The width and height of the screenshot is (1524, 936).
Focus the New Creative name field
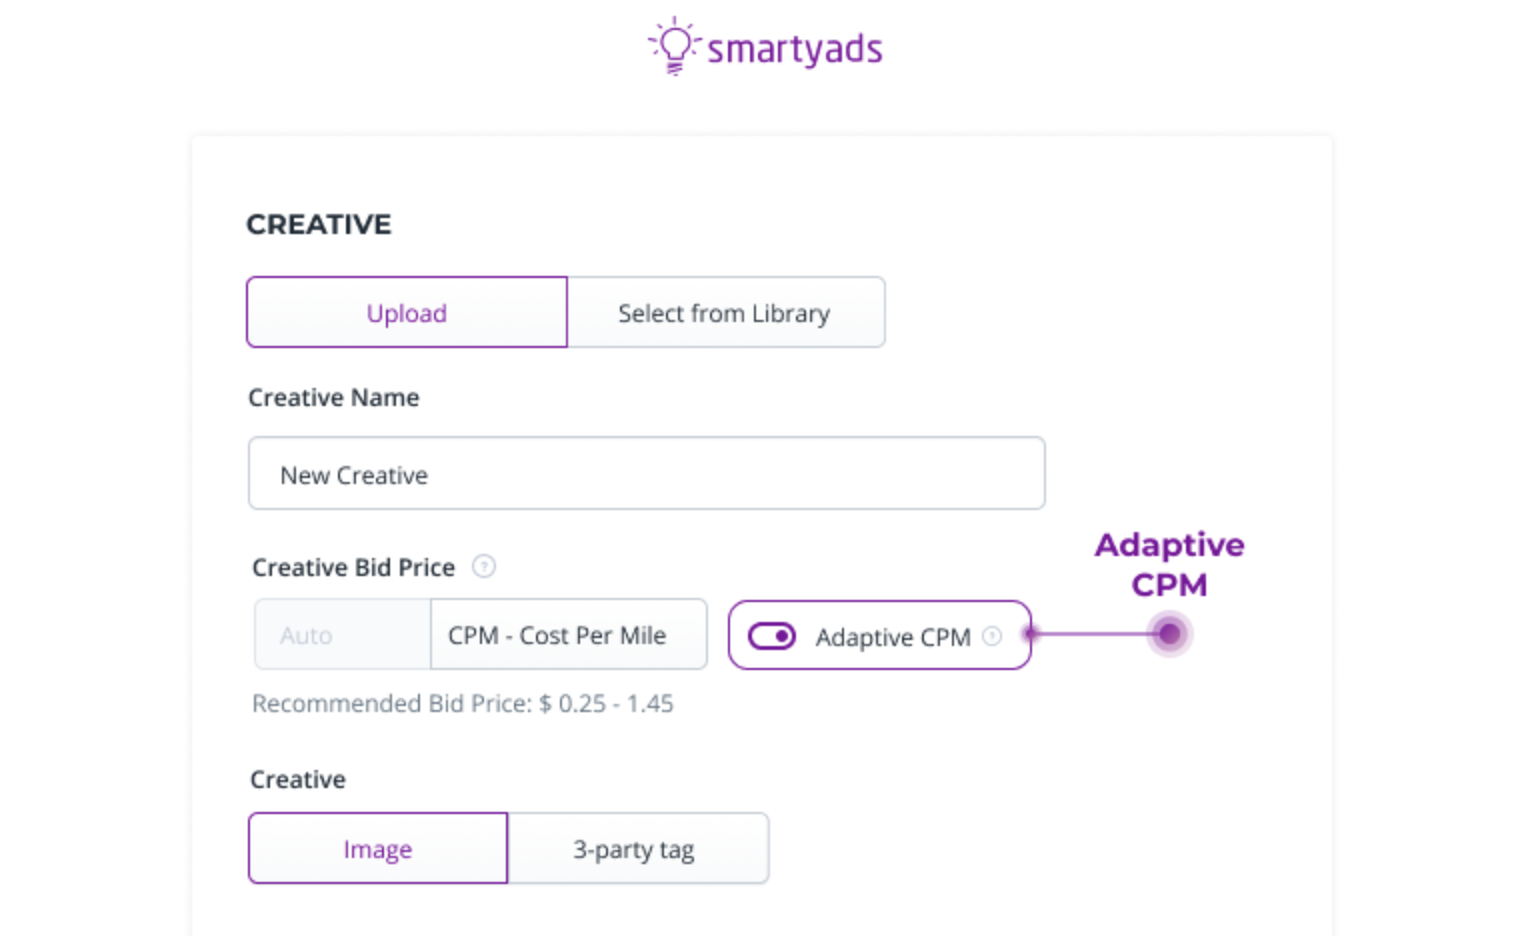[x=646, y=474]
